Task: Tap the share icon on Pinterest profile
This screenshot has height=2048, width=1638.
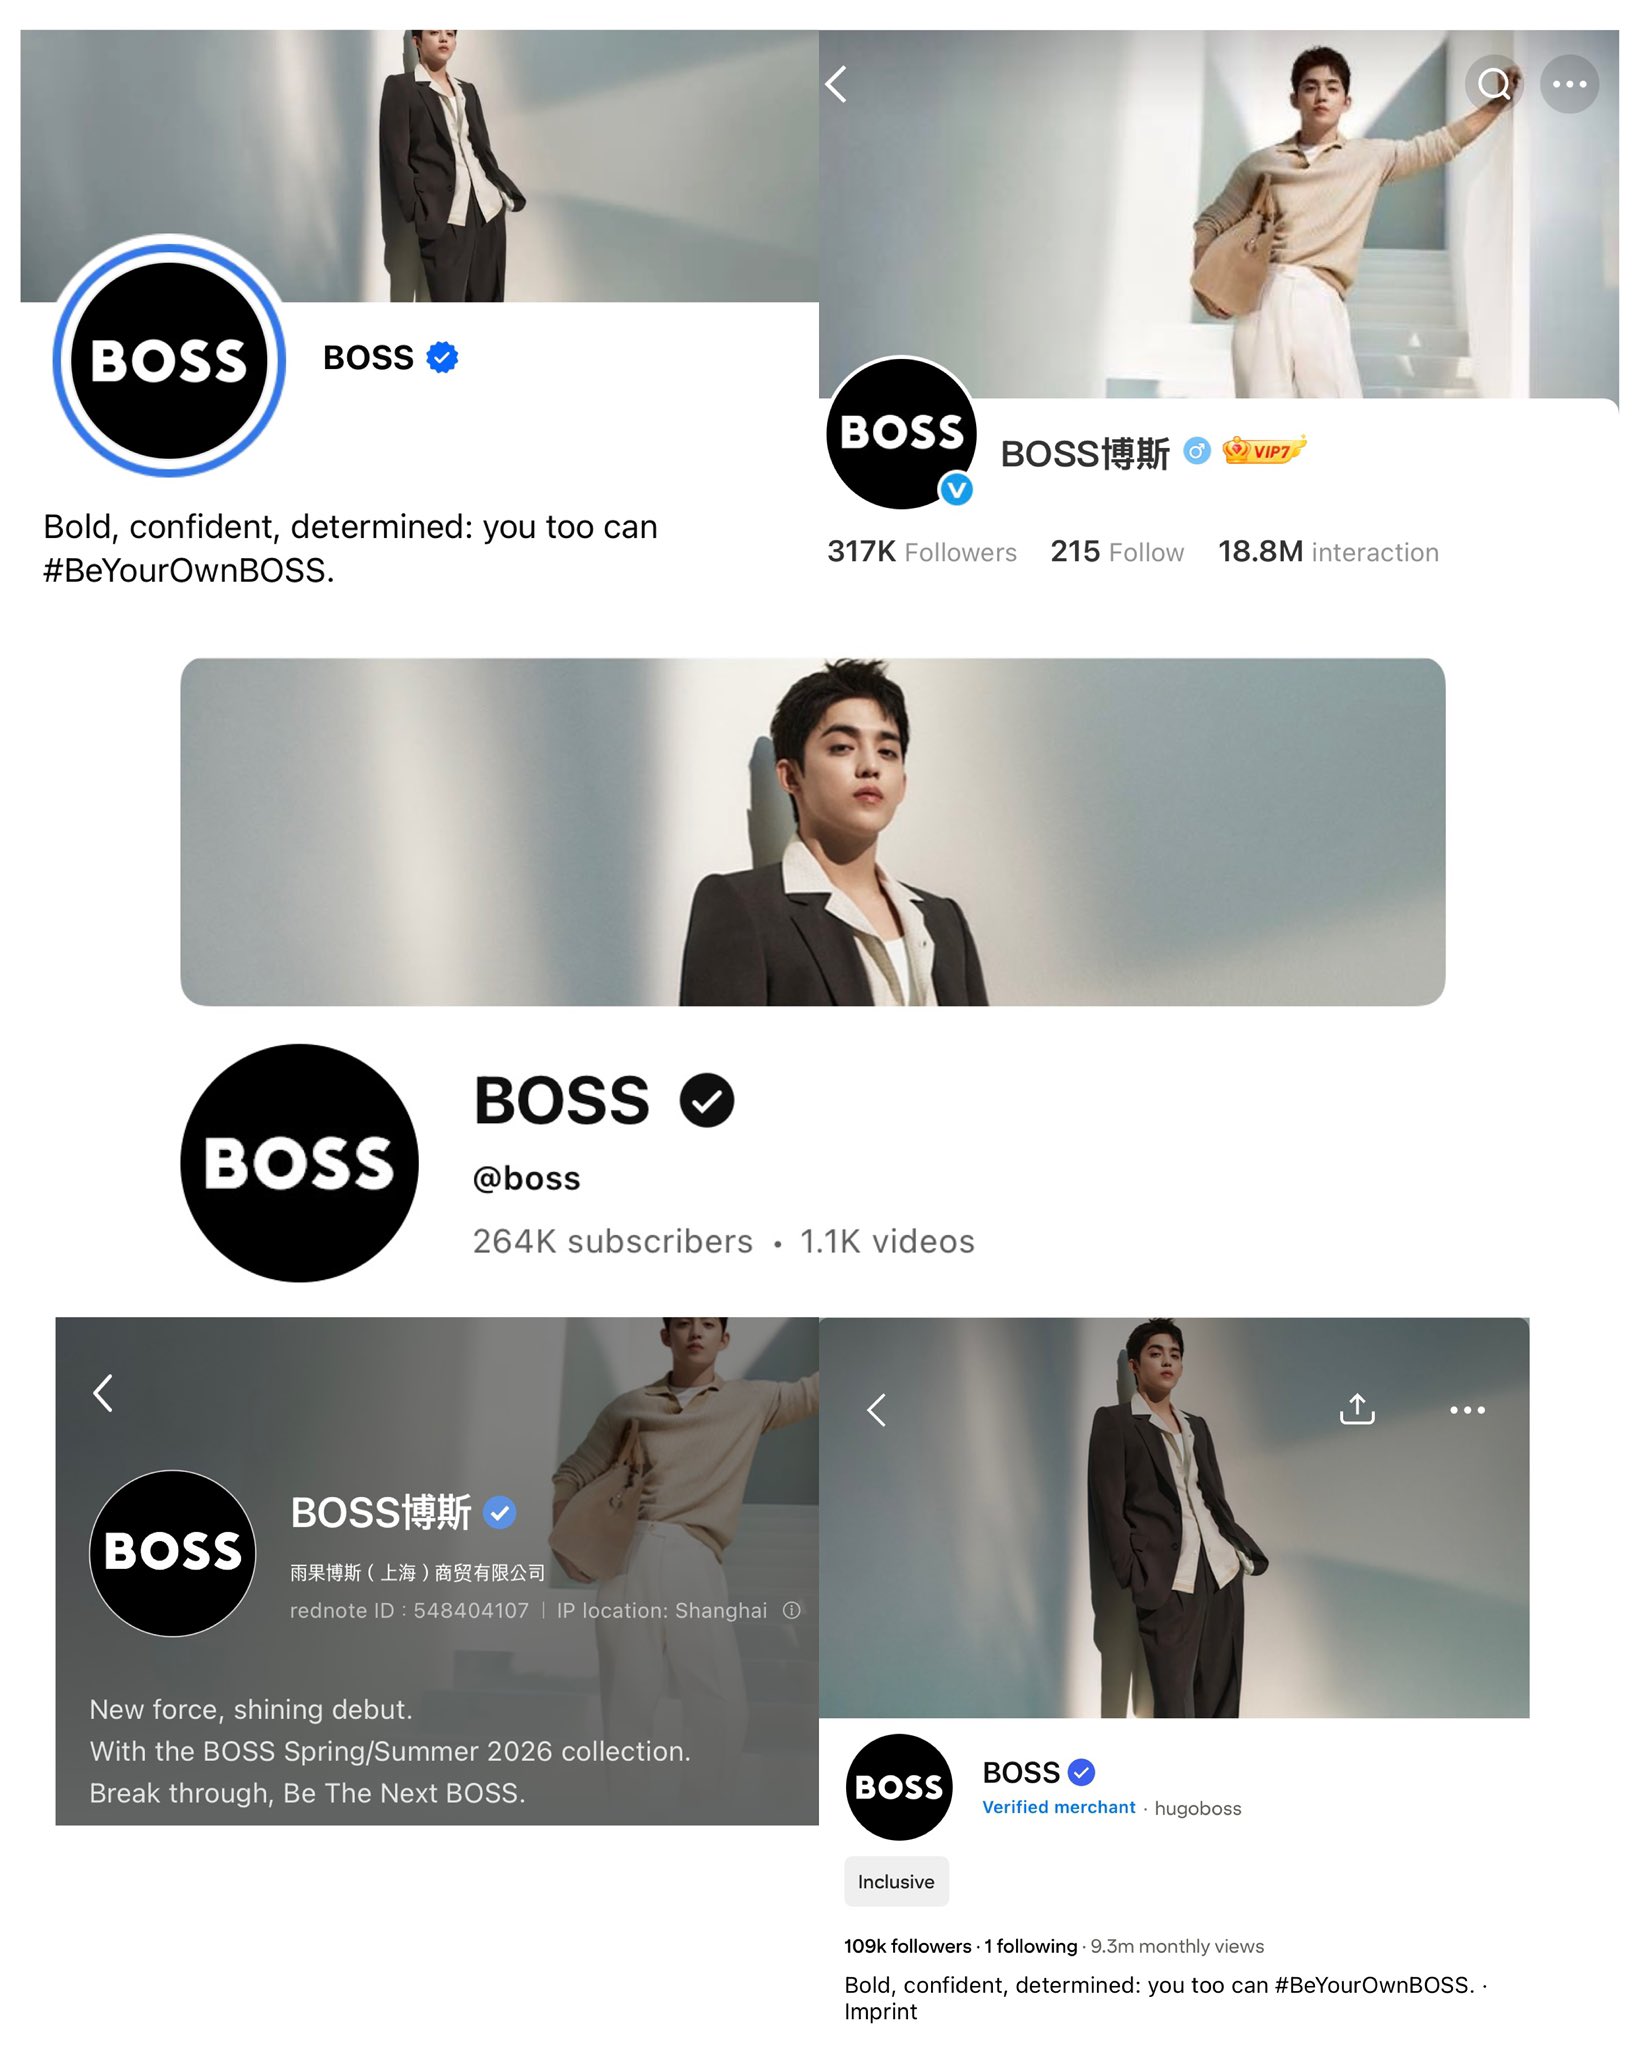Action: pos(1357,1408)
